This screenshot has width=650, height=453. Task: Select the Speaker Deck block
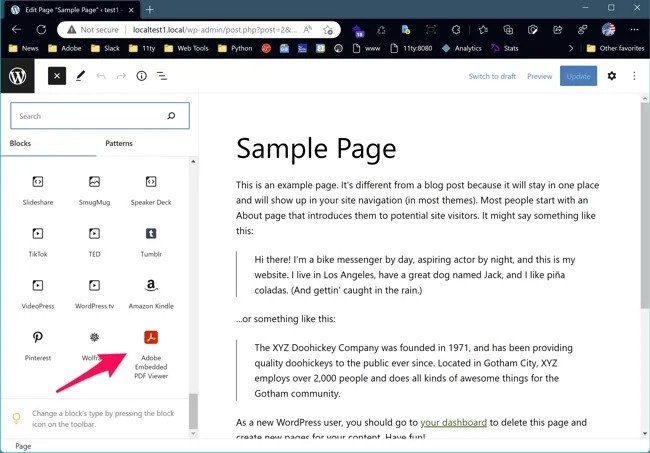[x=150, y=189]
